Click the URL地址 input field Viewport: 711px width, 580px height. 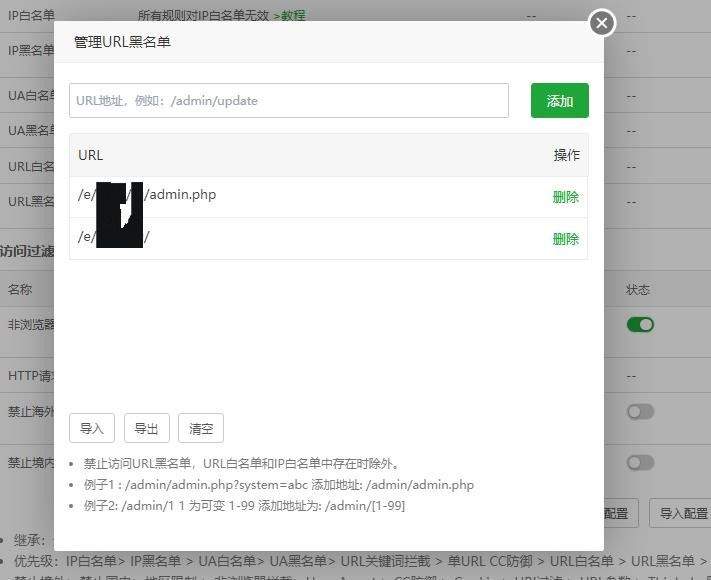point(288,101)
